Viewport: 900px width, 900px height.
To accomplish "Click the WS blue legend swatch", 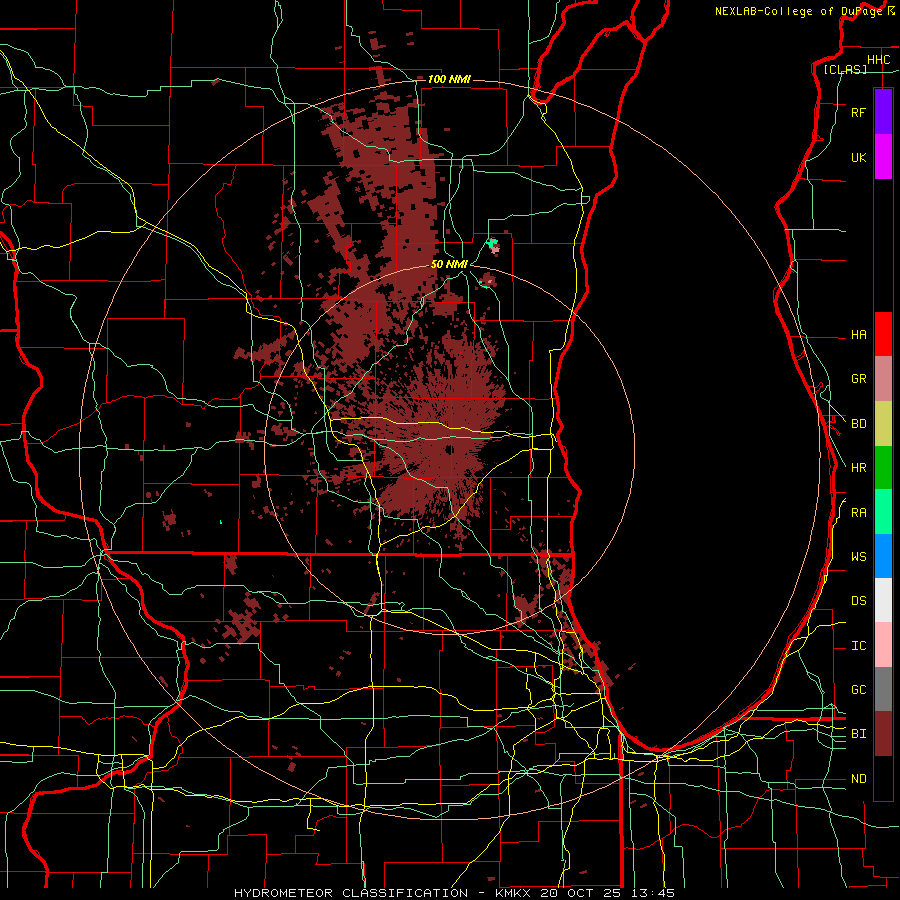I will click(x=883, y=556).
